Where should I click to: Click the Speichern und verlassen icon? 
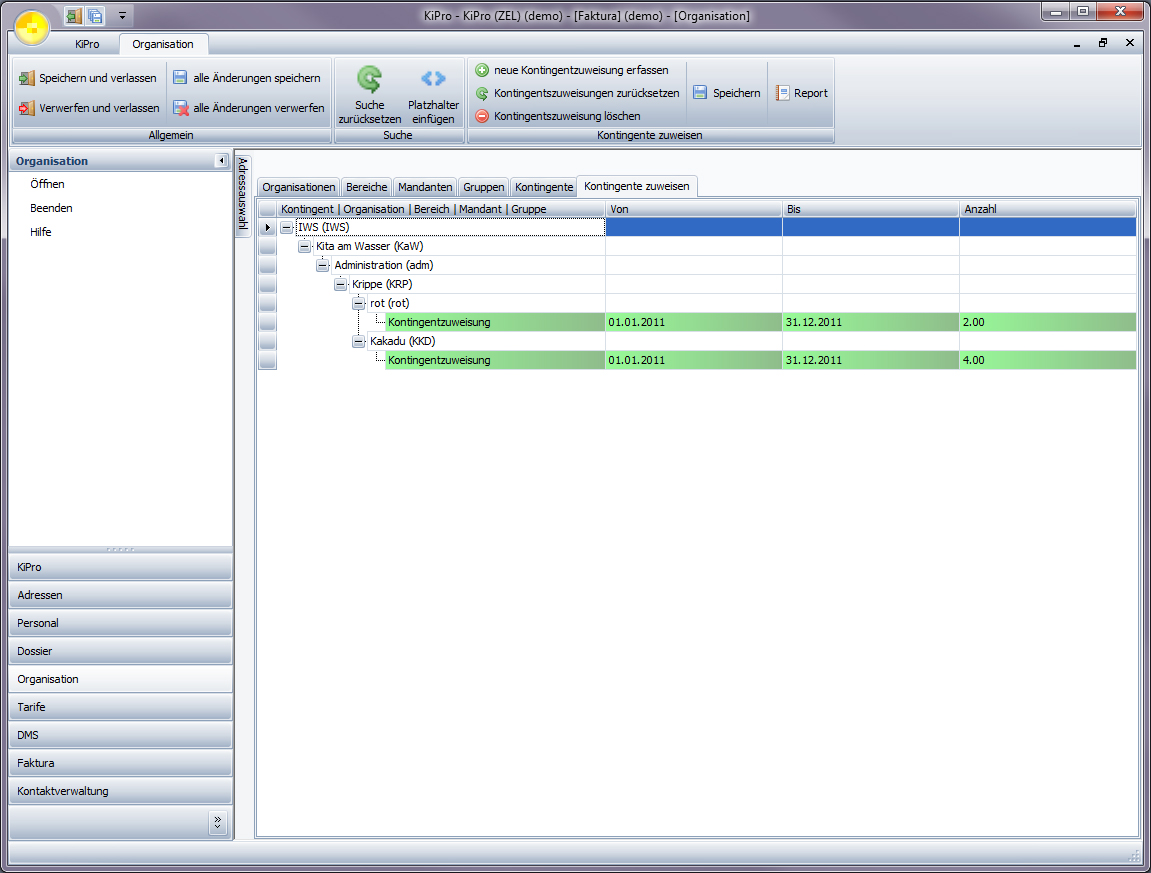[27, 78]
